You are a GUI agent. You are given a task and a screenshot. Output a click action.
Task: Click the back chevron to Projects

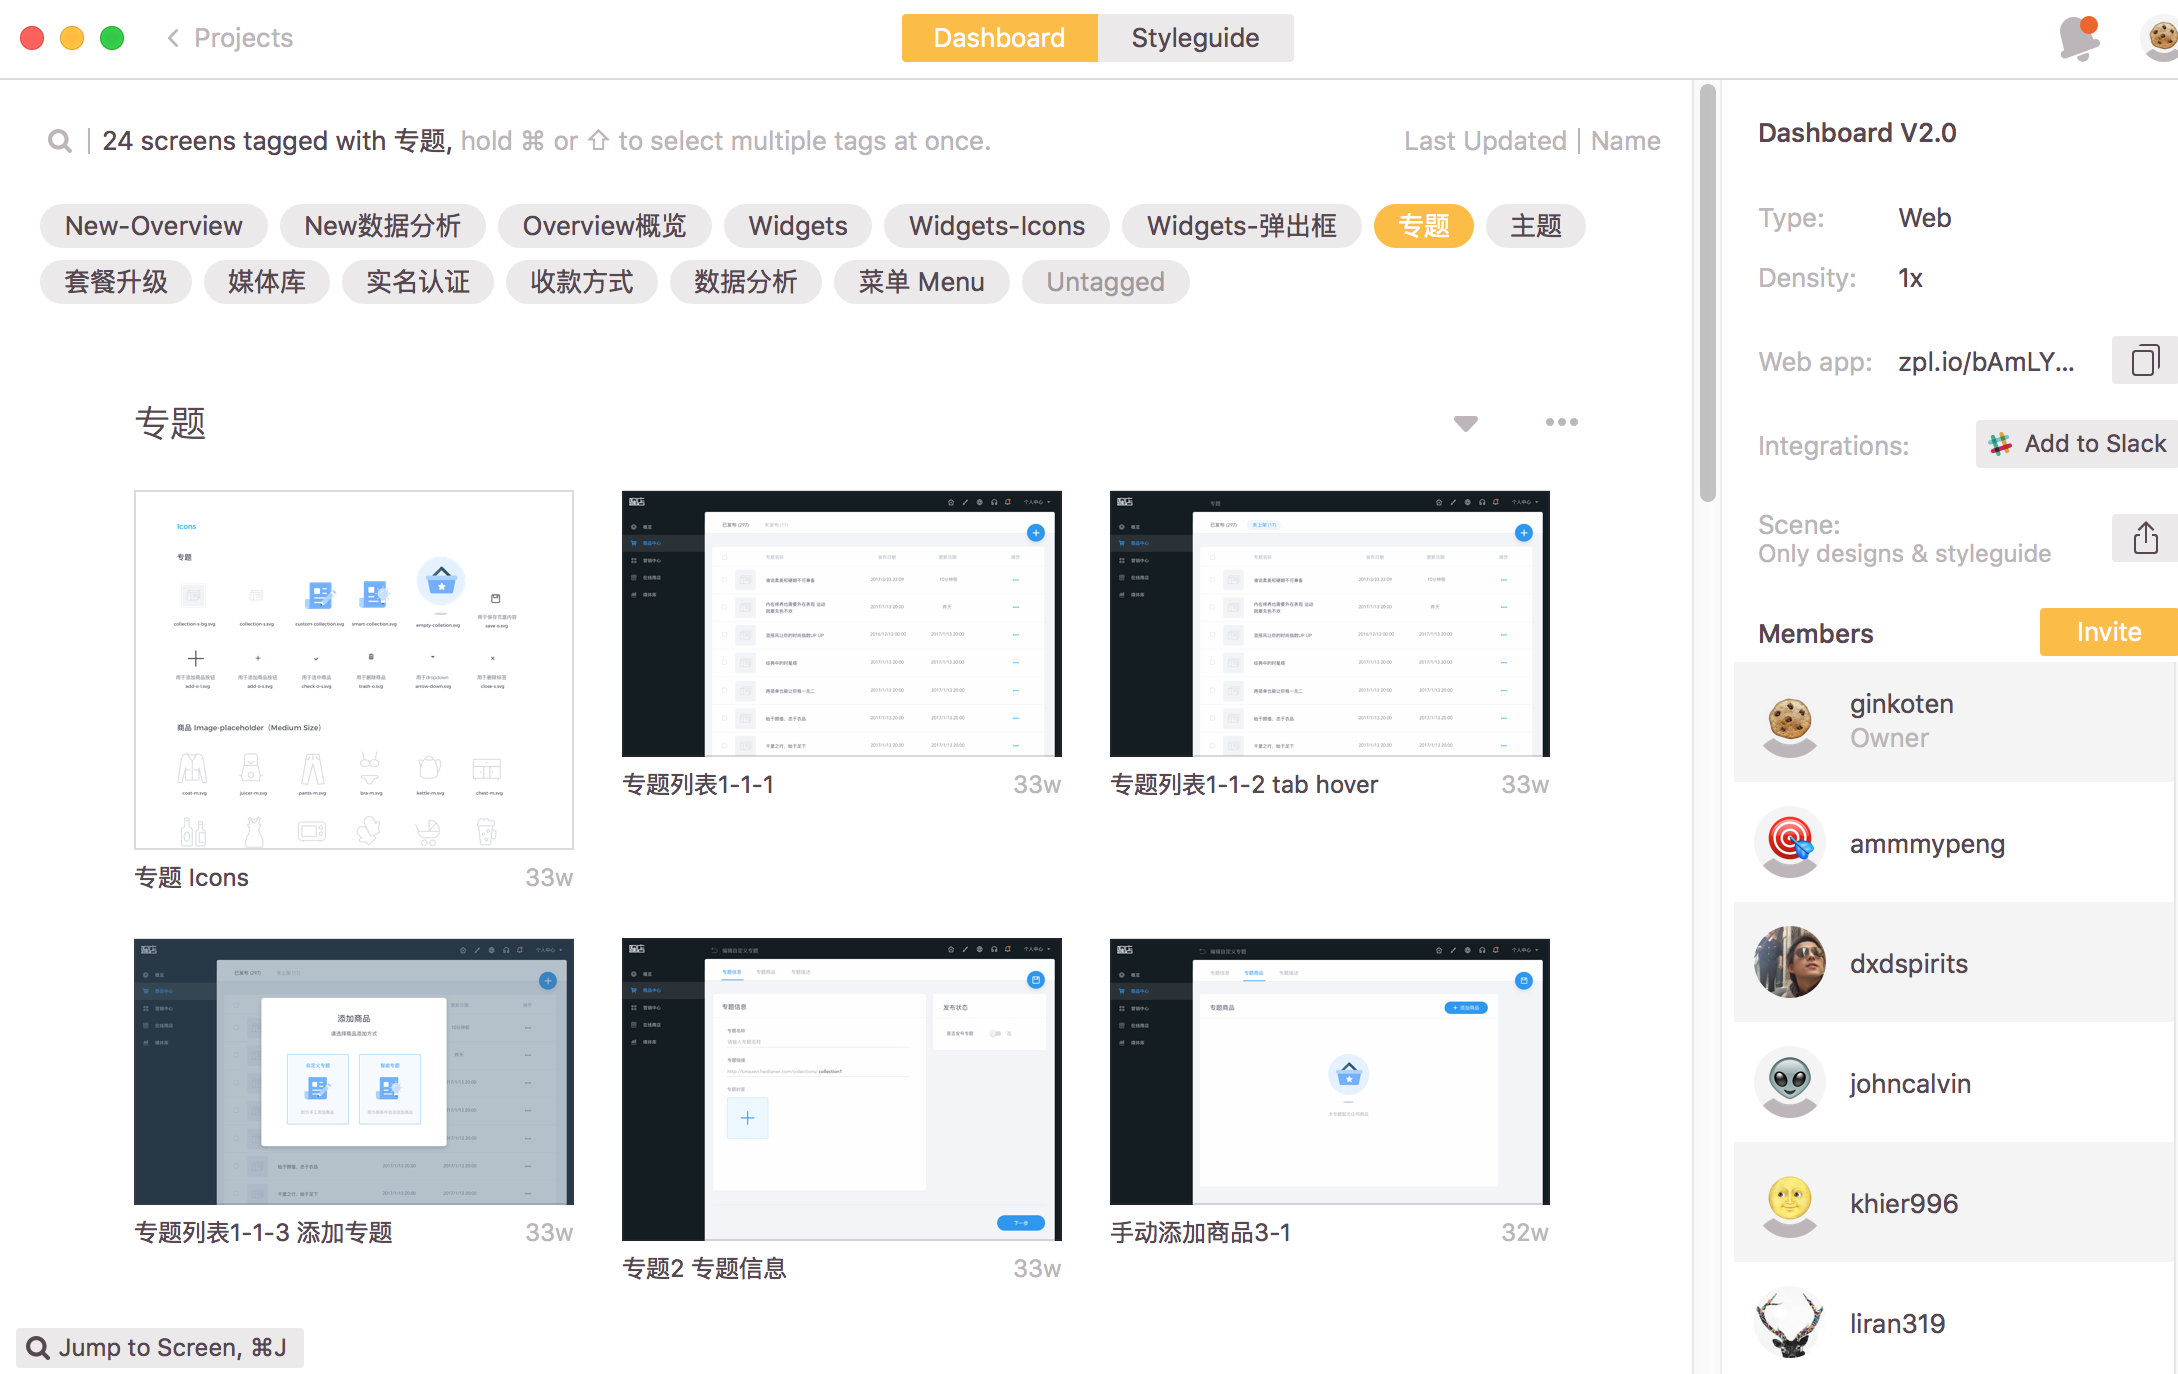(174, 38)
